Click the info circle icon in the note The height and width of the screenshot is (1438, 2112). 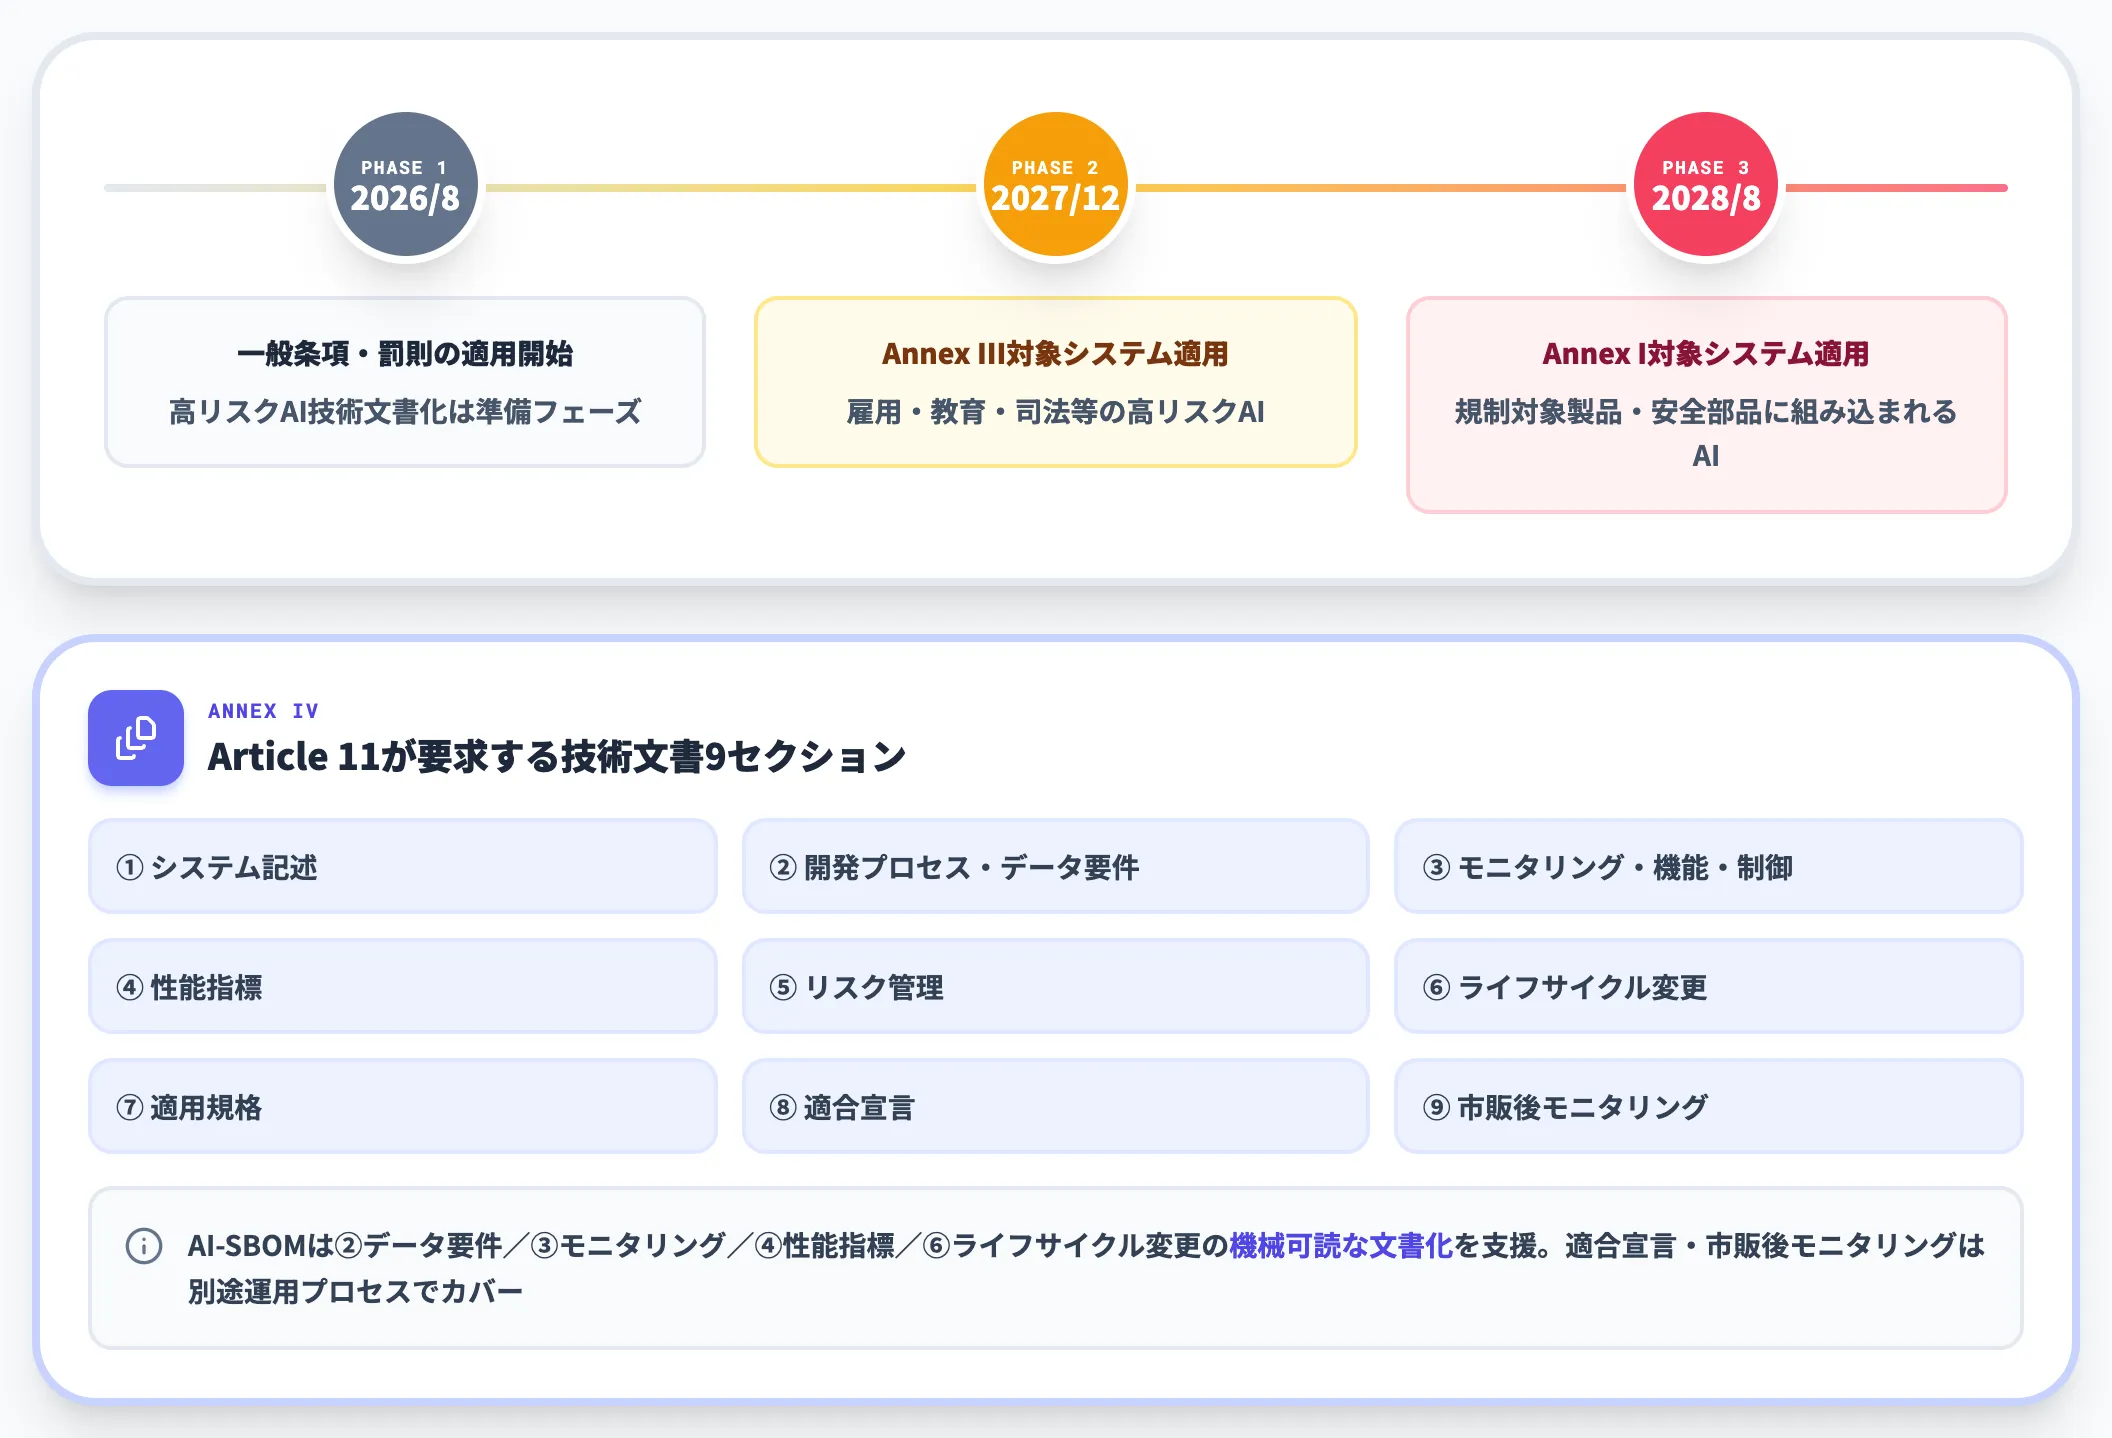click(144, 1246)
